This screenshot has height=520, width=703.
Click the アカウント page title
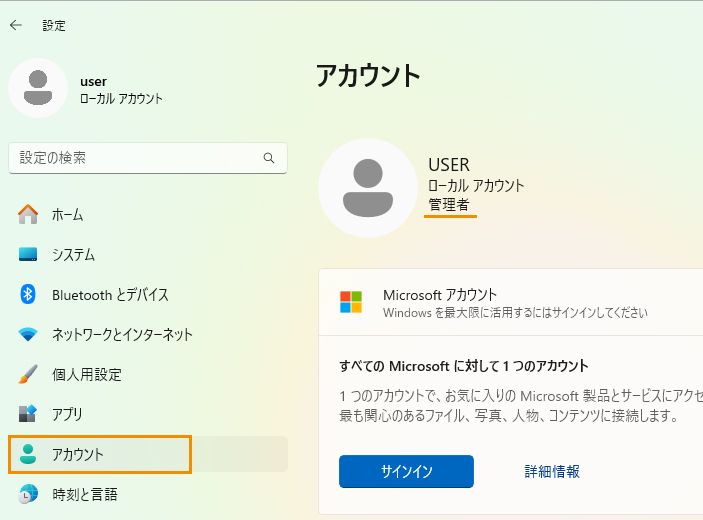(x=368, y=75)
